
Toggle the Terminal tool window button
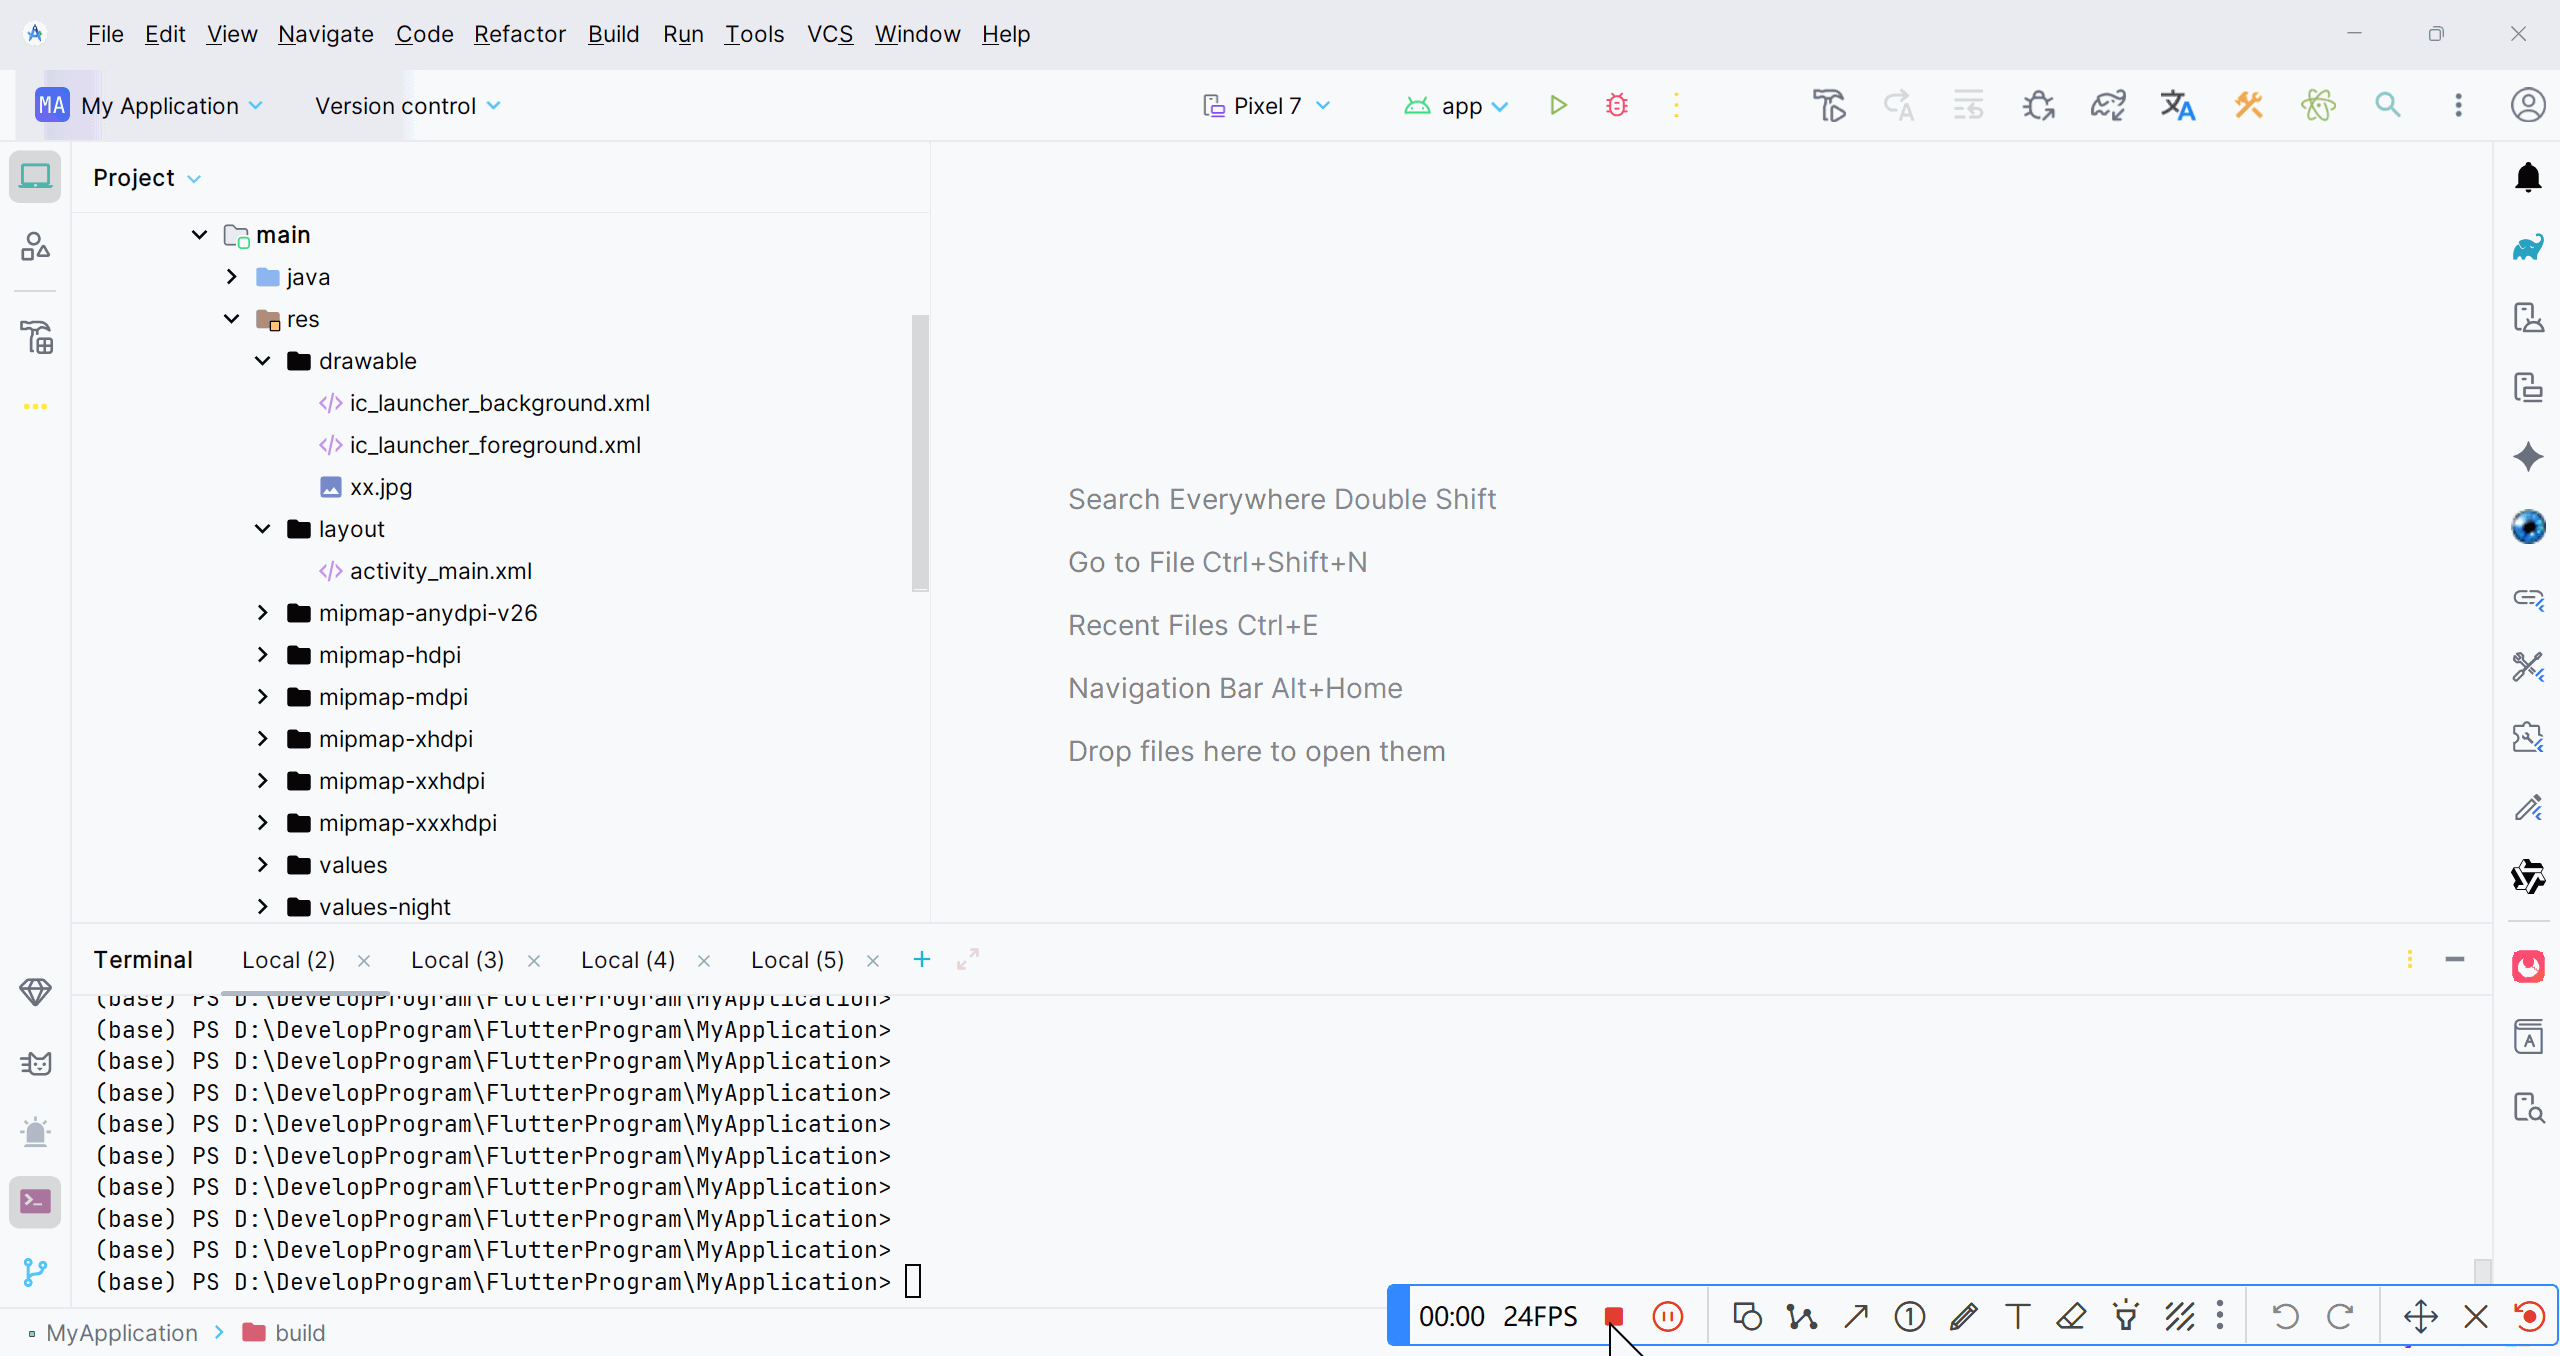click(x=35, y=1201)
